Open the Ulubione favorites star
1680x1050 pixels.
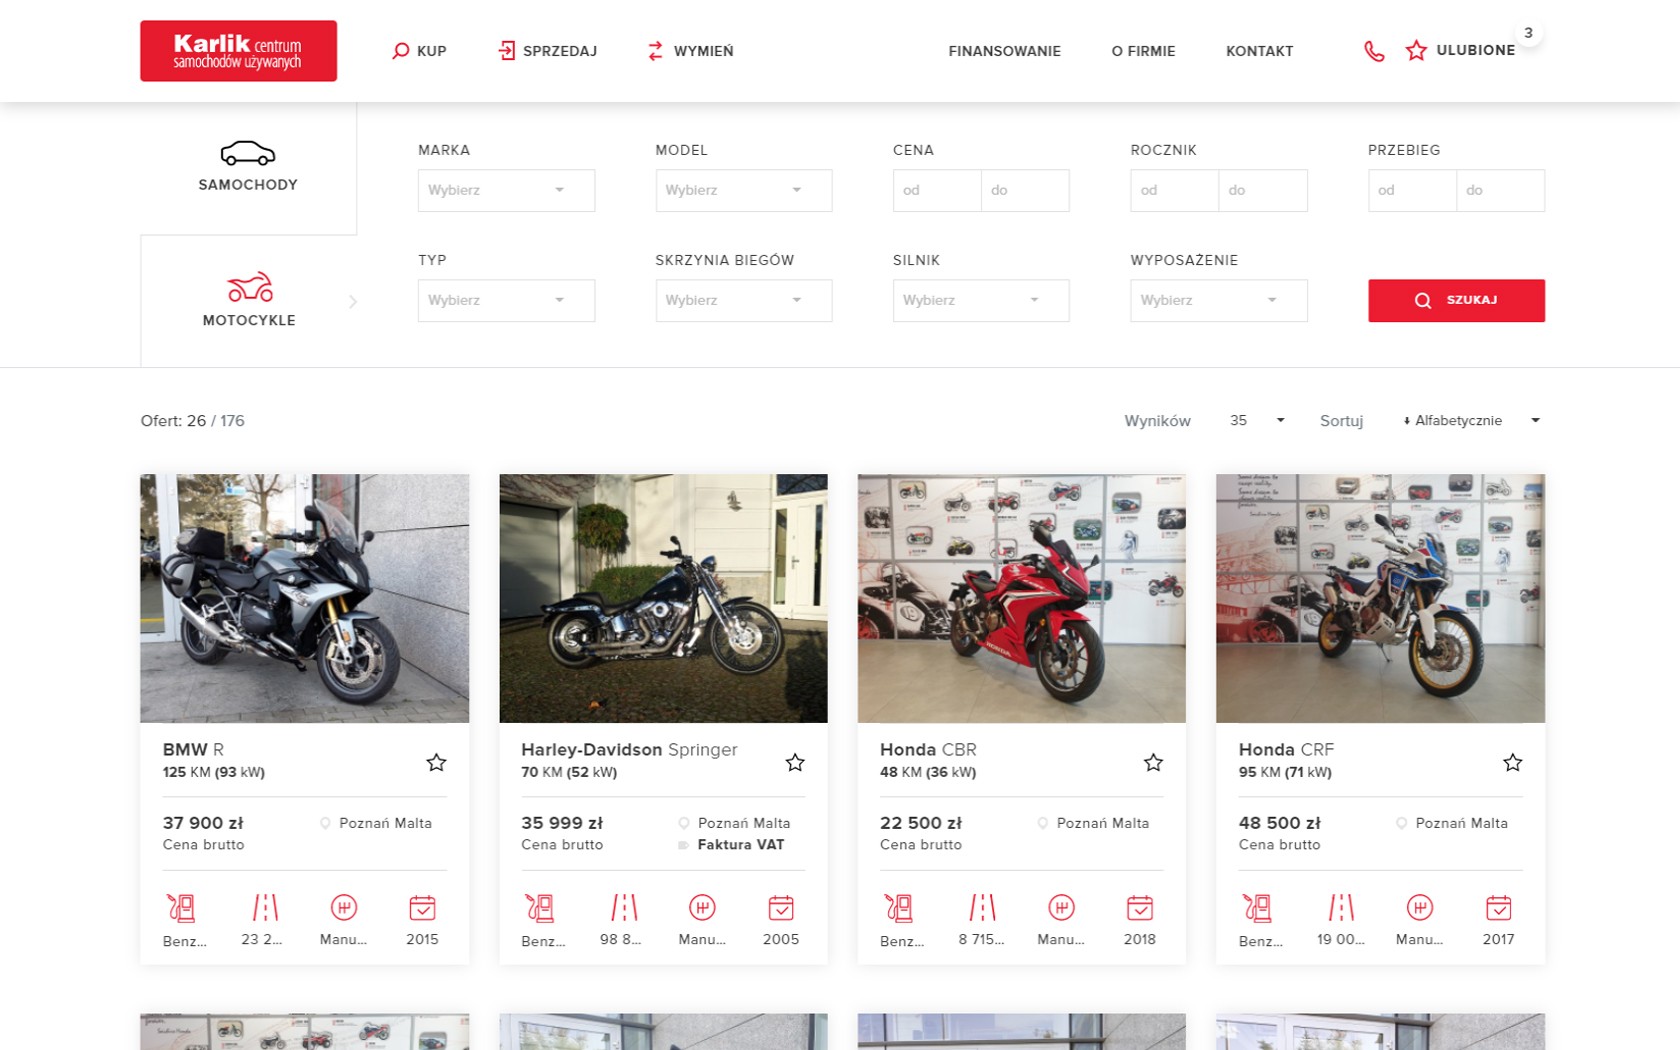pyautogui.click(x=1416, y=51)
